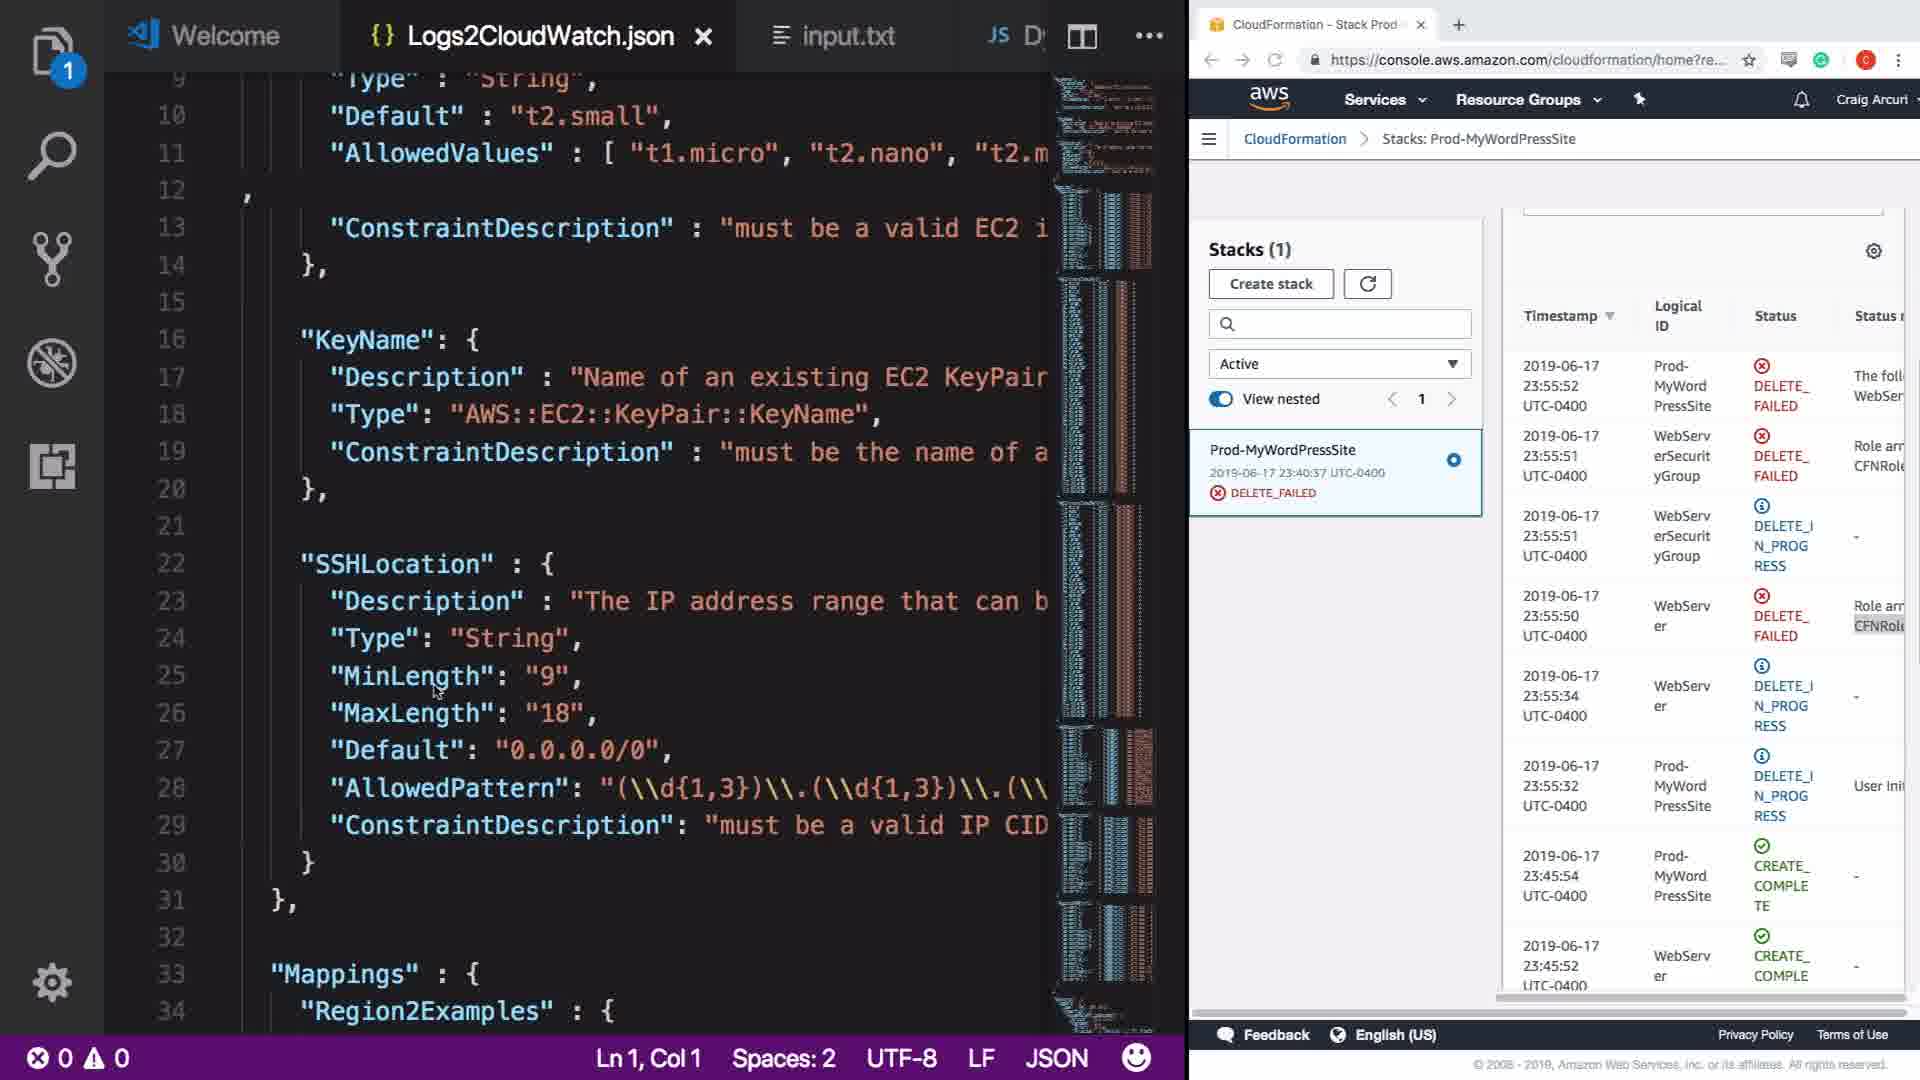
Task: Open the events table settings gear
Action: point(1873,251)
